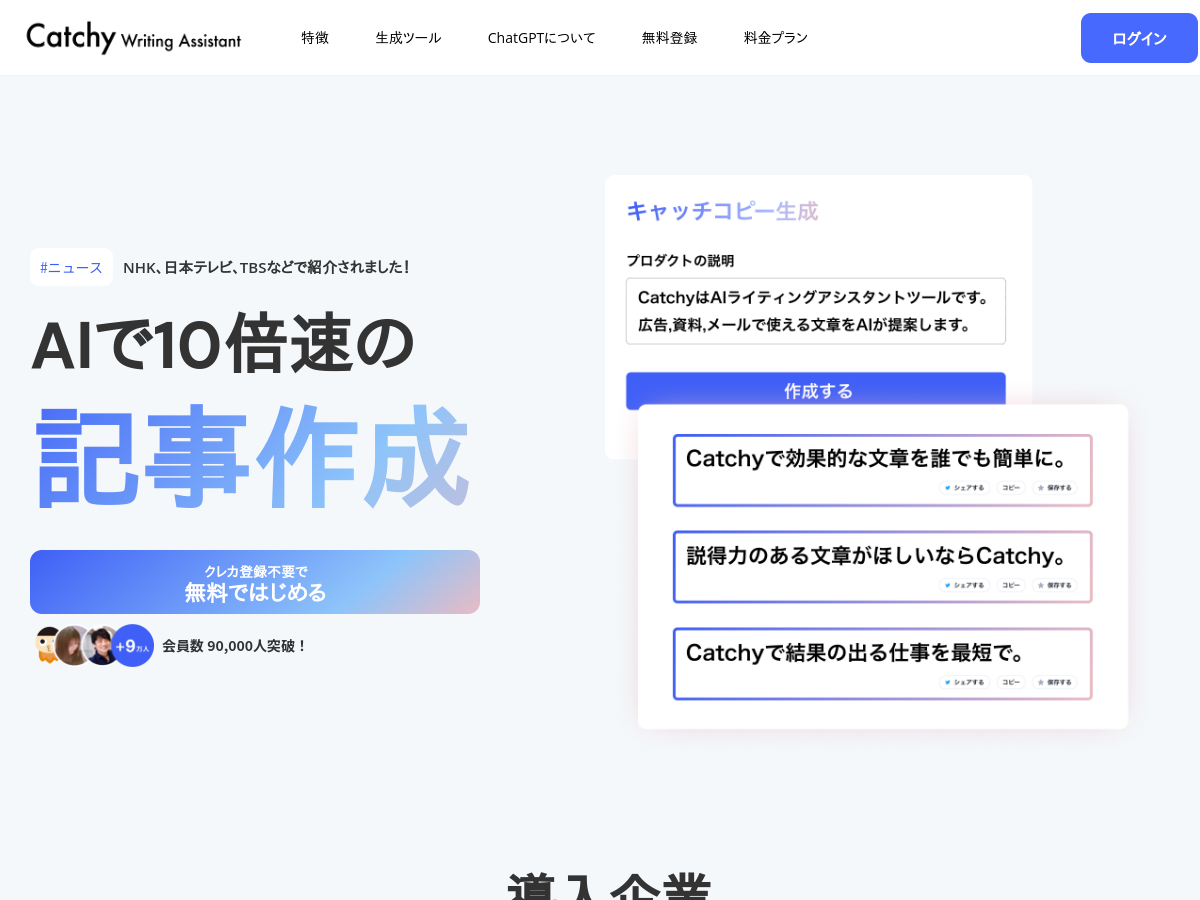The image size is (1200, 900).
Task: Copy the Catchyで結果の出る仕事 result
Action: [1011, 682]
